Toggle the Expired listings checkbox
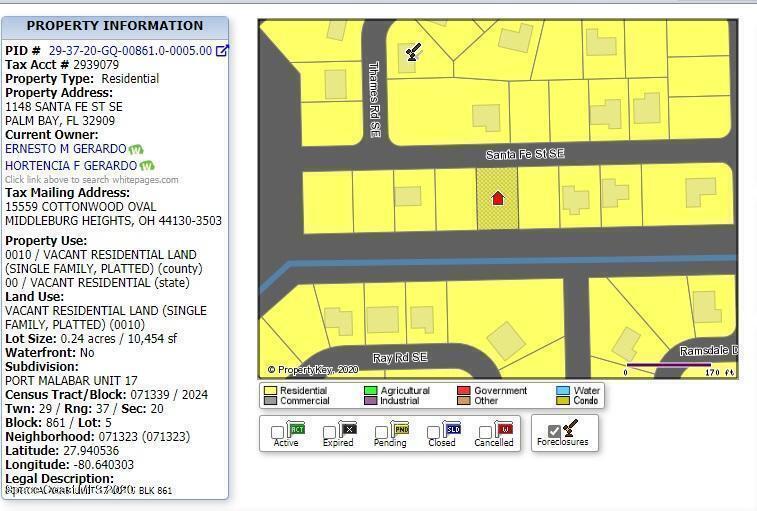The height and width of the screenshot is (511, 757). click(329, 433)
